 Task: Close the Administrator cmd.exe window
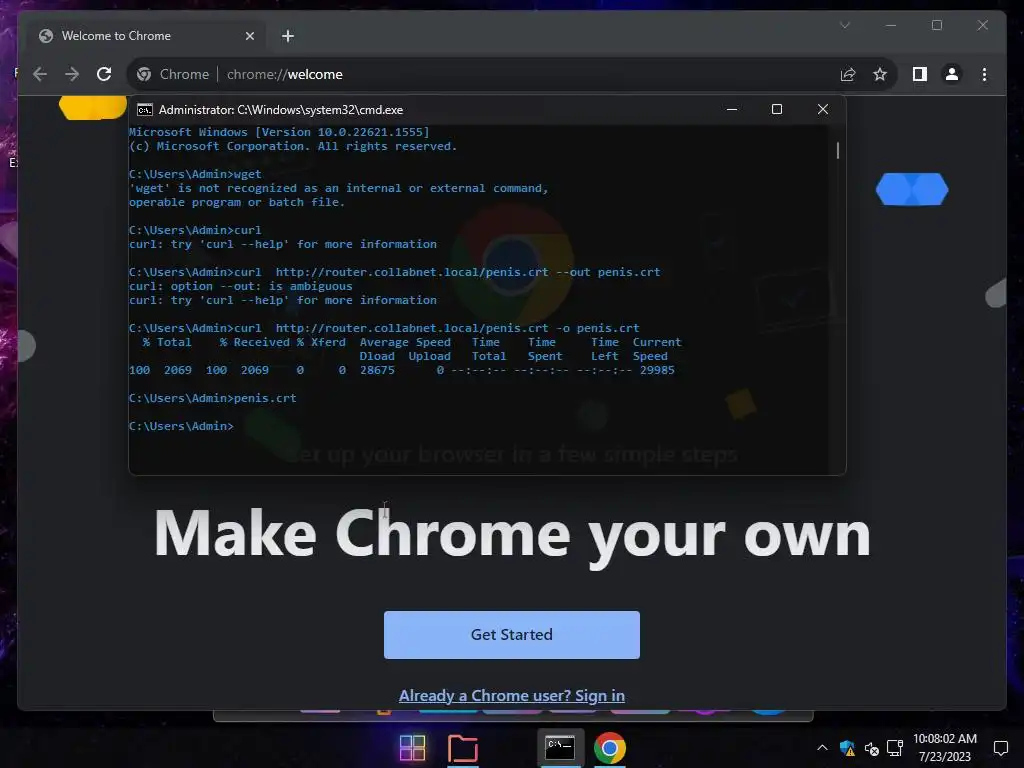823,109
